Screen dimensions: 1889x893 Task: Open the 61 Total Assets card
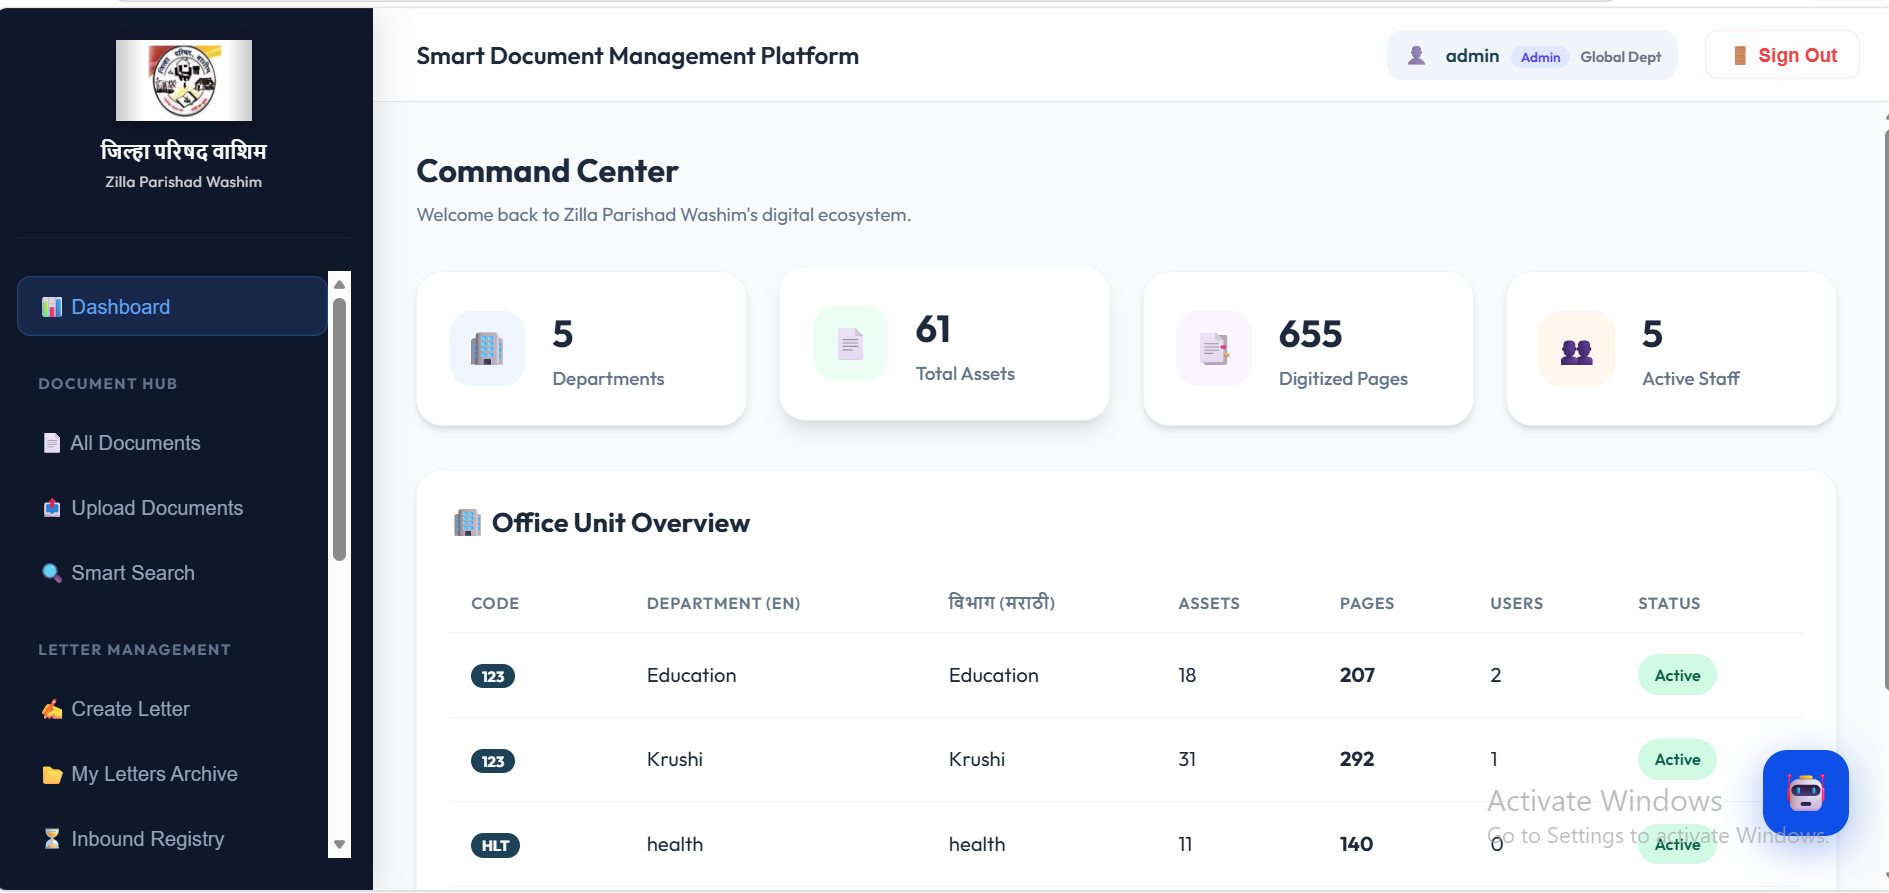(944, 344)
